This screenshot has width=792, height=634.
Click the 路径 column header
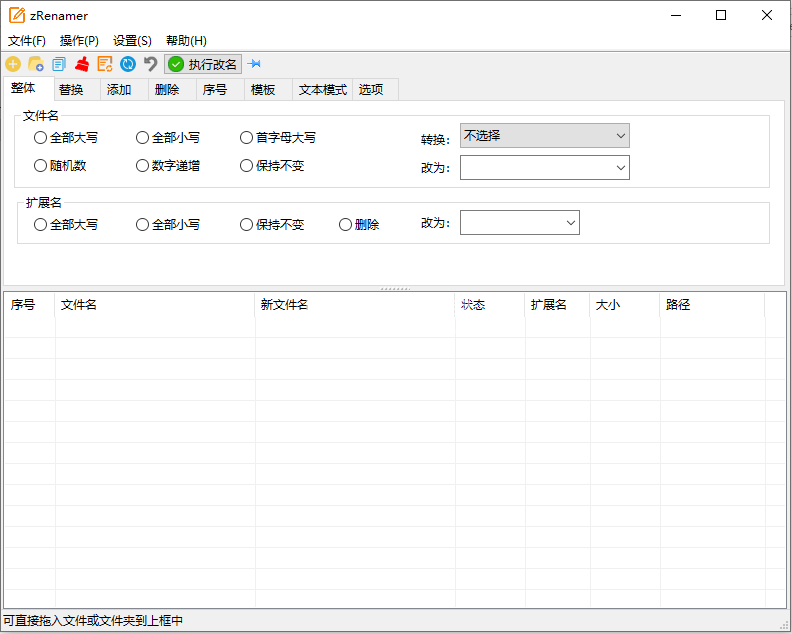tap(712, 305)
